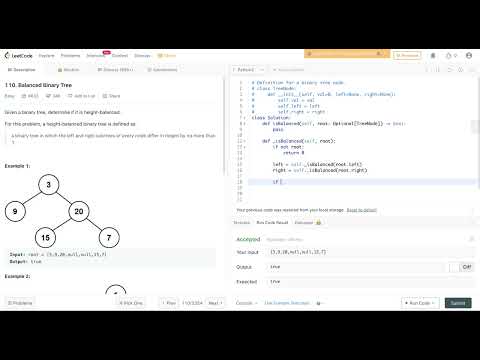This screenshot has width=480, height=360.
Task: Go to previous problem with Prev
Action: [169, 303]
